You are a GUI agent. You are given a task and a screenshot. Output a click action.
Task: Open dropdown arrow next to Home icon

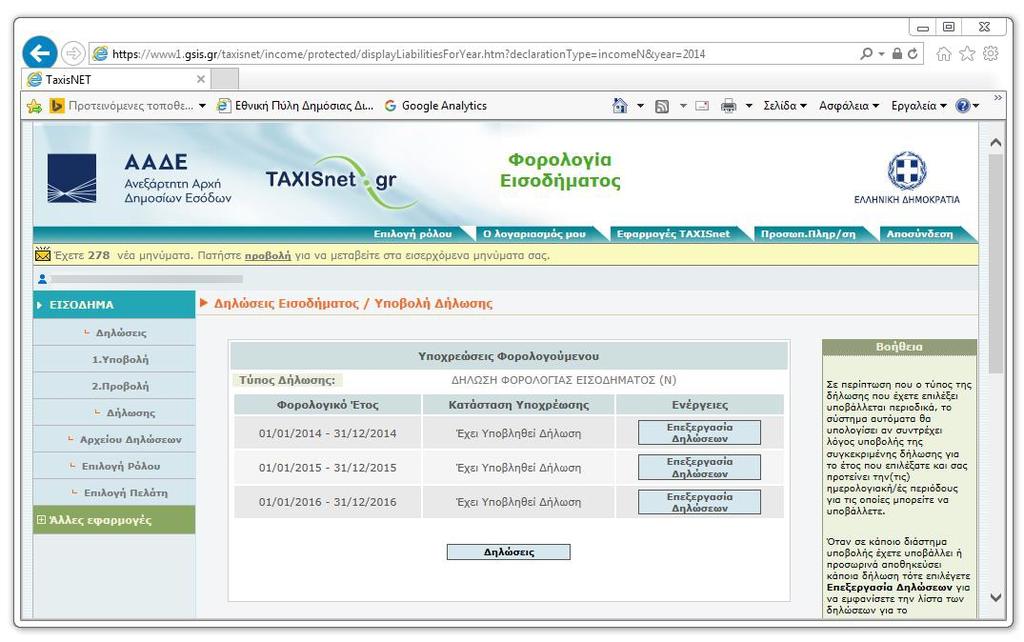click(x=640, y=106)
